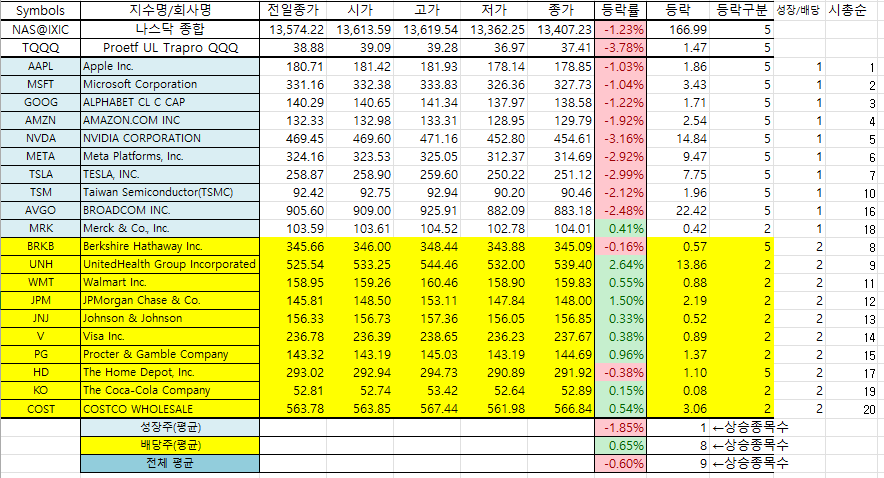The height and width of the screenshot is (478, 884).
Task: Select the COSTCO WHOLESALE cell
Action: click(x=170, y=409)
